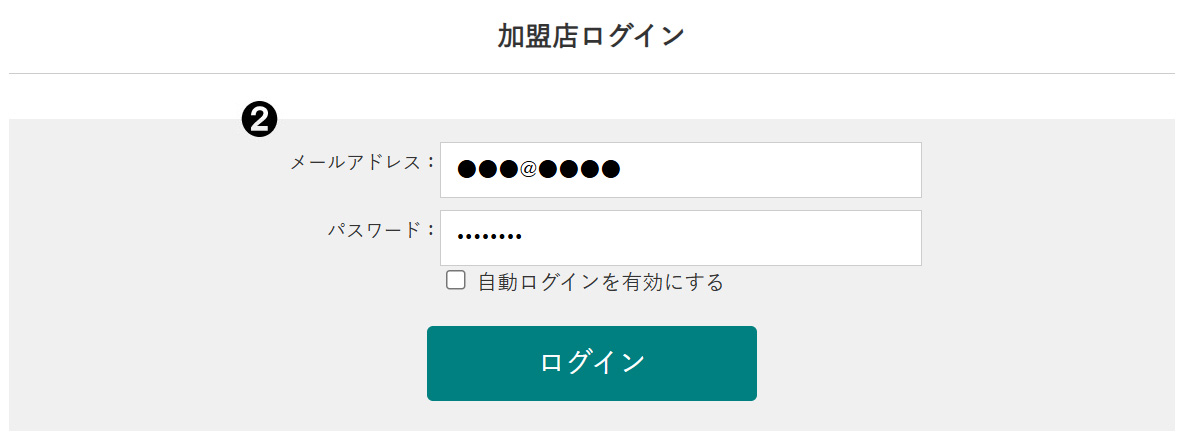Click the empty right side of password field

(x=780, y=238)
